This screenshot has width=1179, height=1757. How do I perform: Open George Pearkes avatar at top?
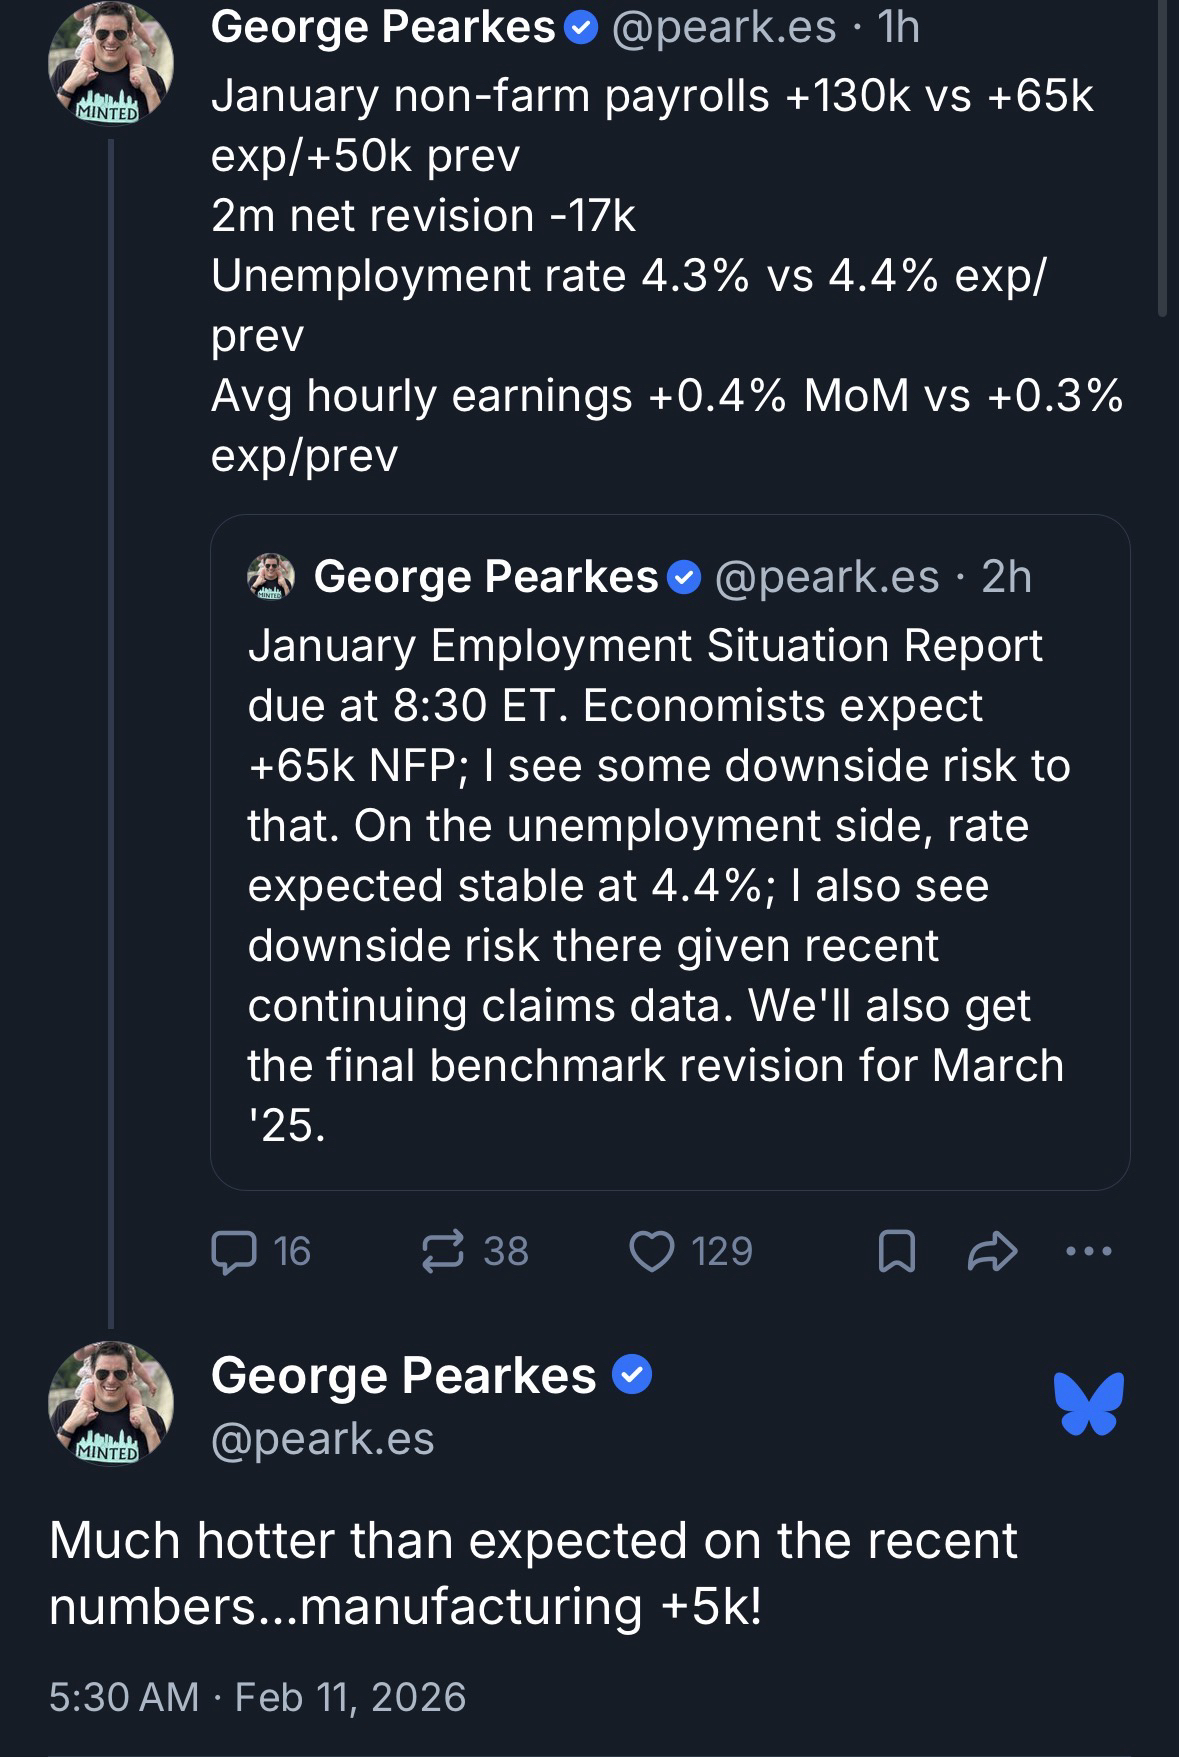(110, 62)
